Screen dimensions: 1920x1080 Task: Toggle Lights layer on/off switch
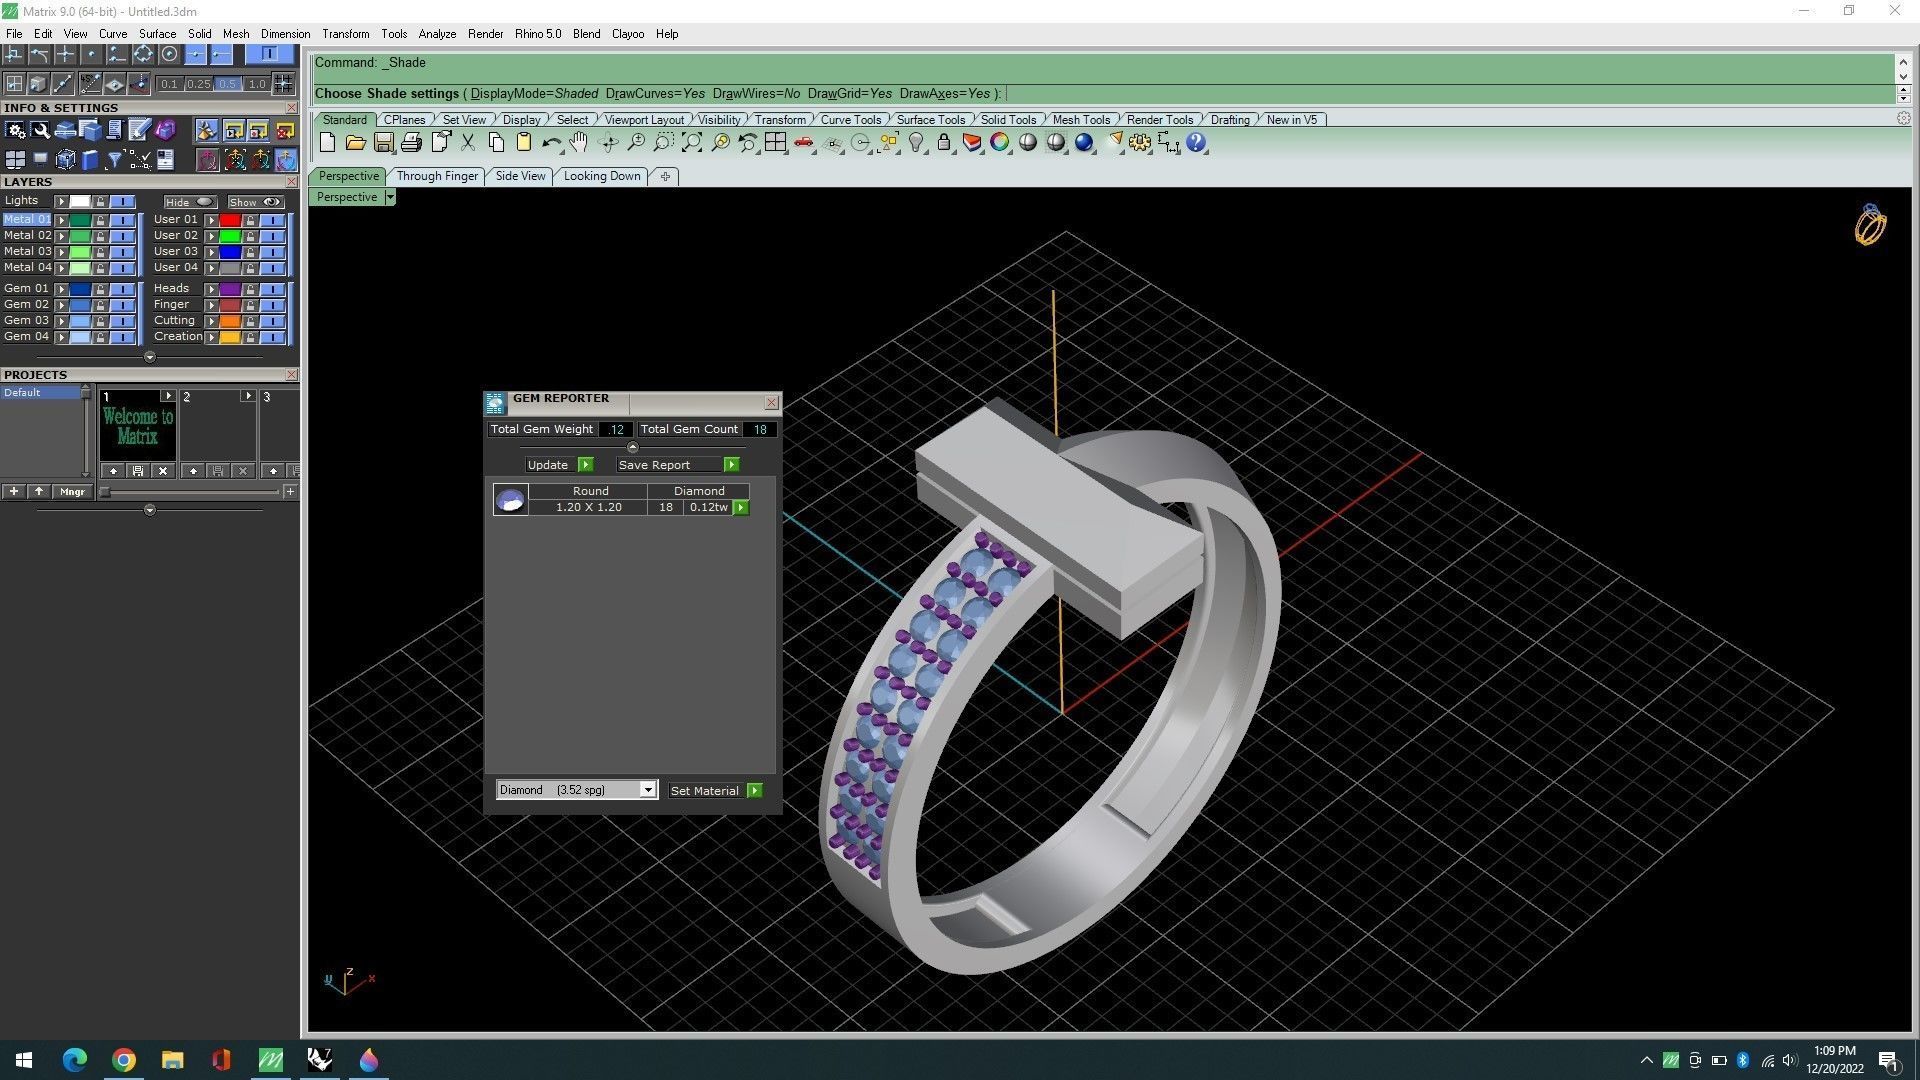(x=123, y=201)
